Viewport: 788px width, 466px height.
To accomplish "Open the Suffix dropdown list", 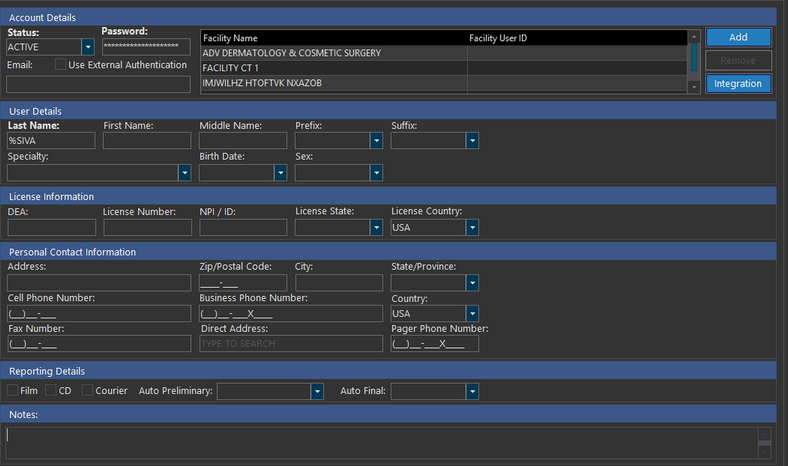I will coord(472,142).
